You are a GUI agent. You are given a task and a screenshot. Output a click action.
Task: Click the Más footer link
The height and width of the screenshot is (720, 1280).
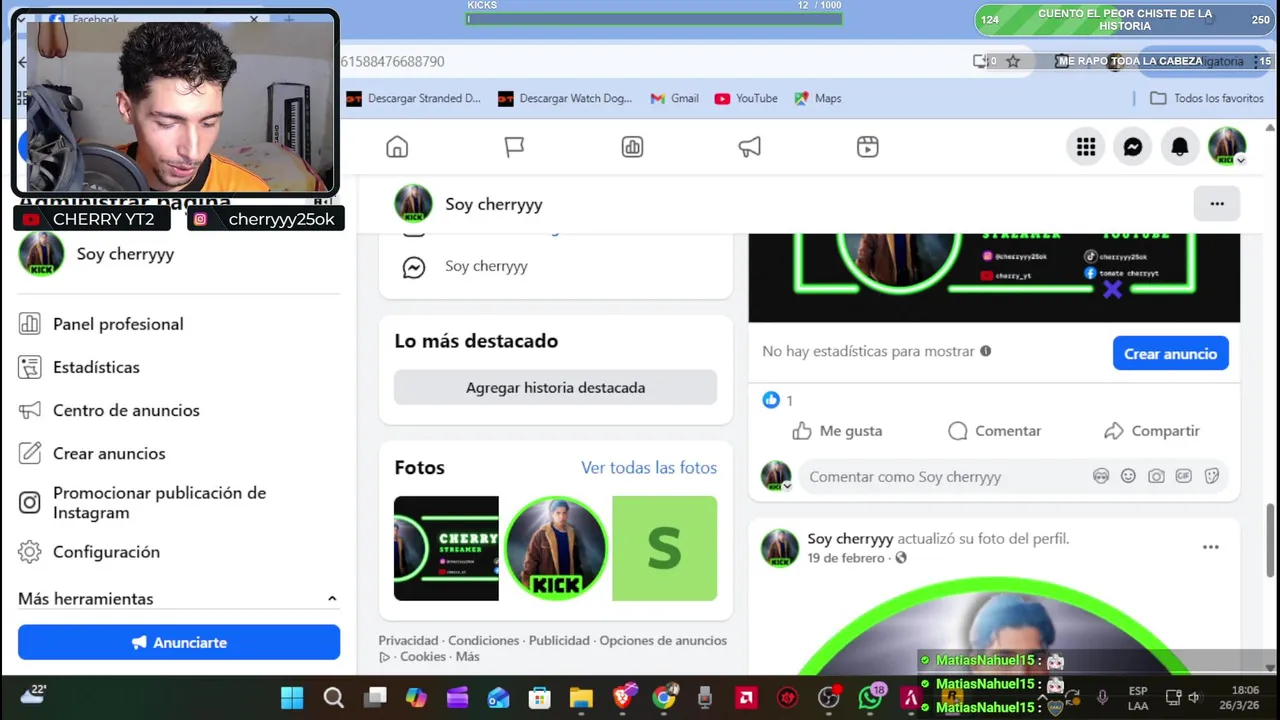(468, 656)
